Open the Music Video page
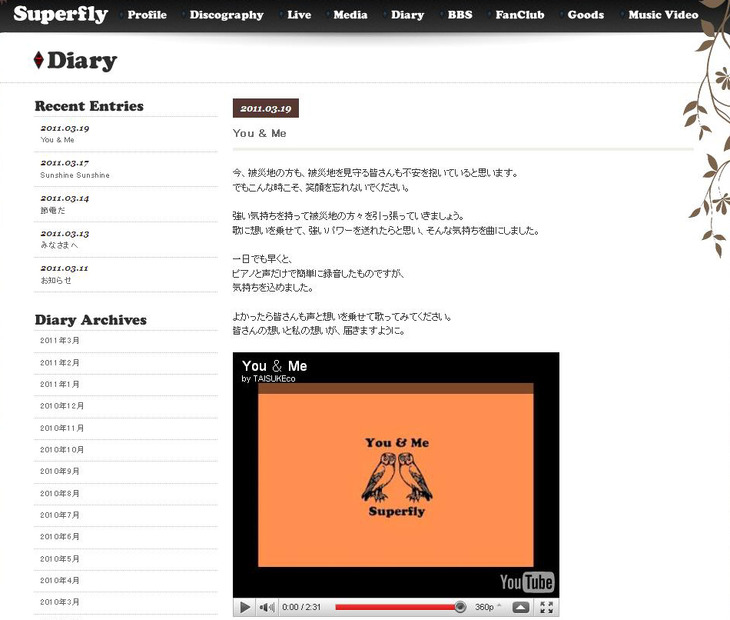 coord(663,15)
